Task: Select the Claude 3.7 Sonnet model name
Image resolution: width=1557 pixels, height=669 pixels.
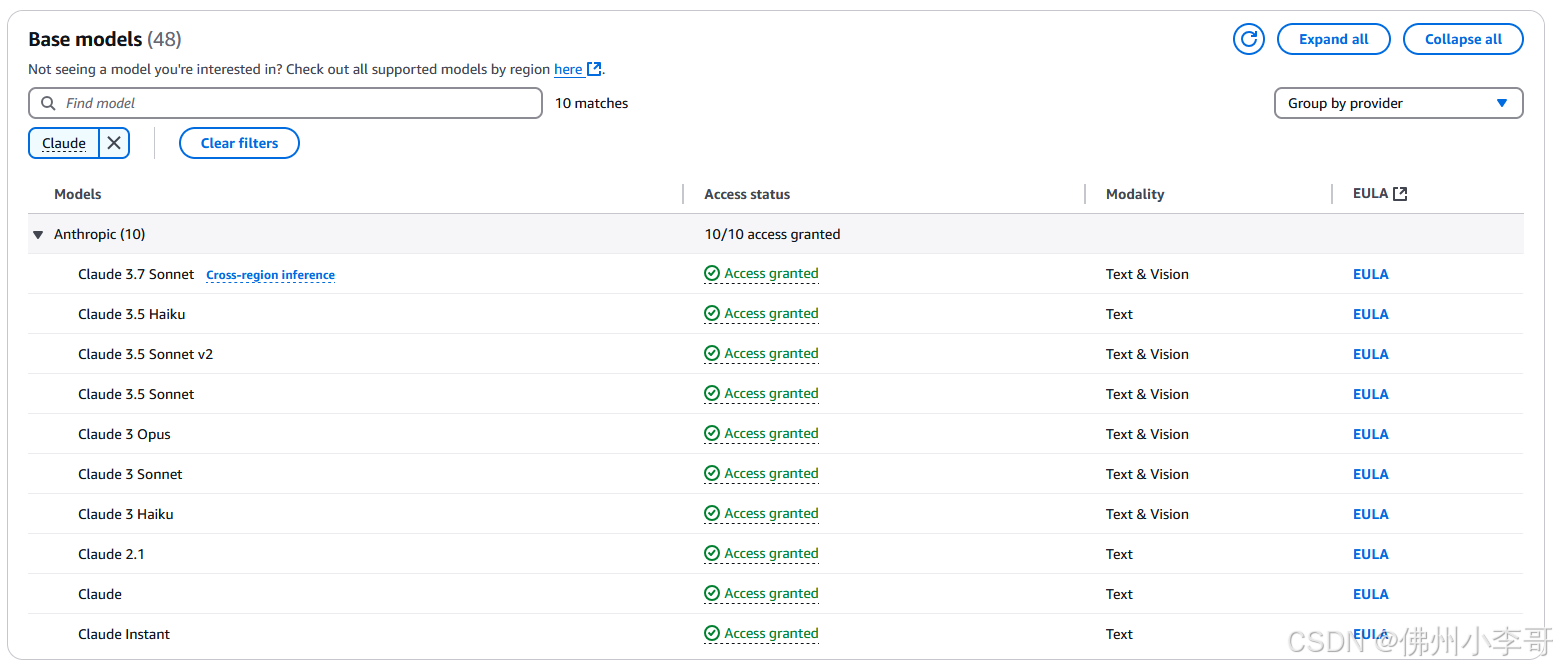Action: coord(136,274)
